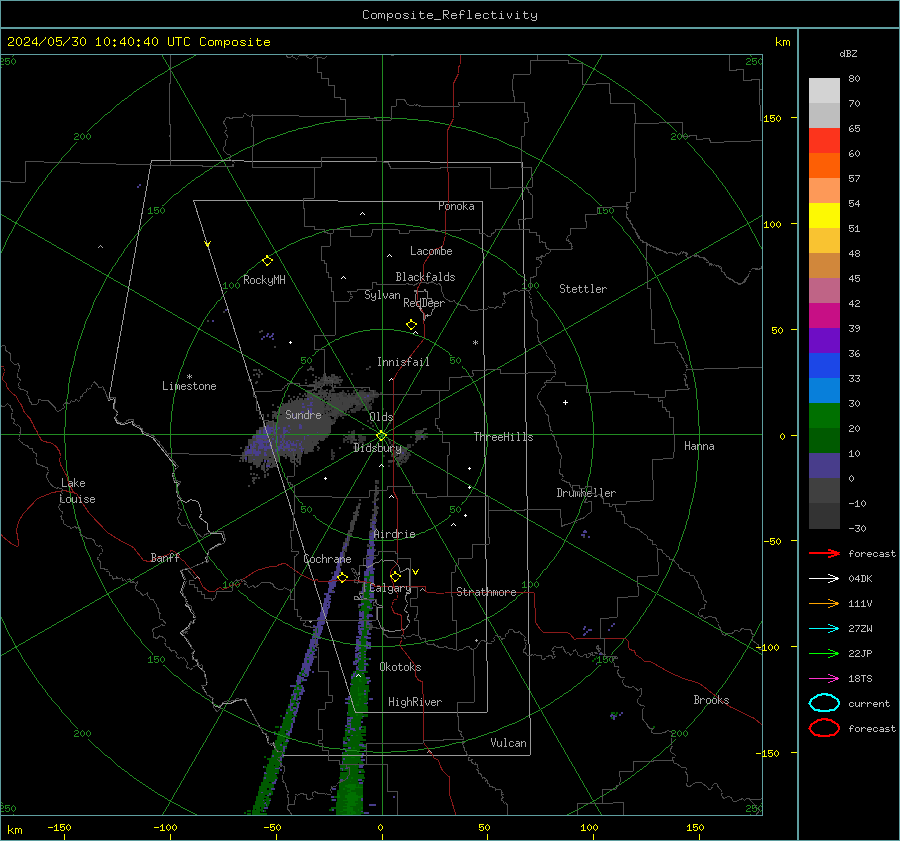Click the red forecast ellipse legend icon
Screen dimensions: 900x841
(x=824, y=728)
